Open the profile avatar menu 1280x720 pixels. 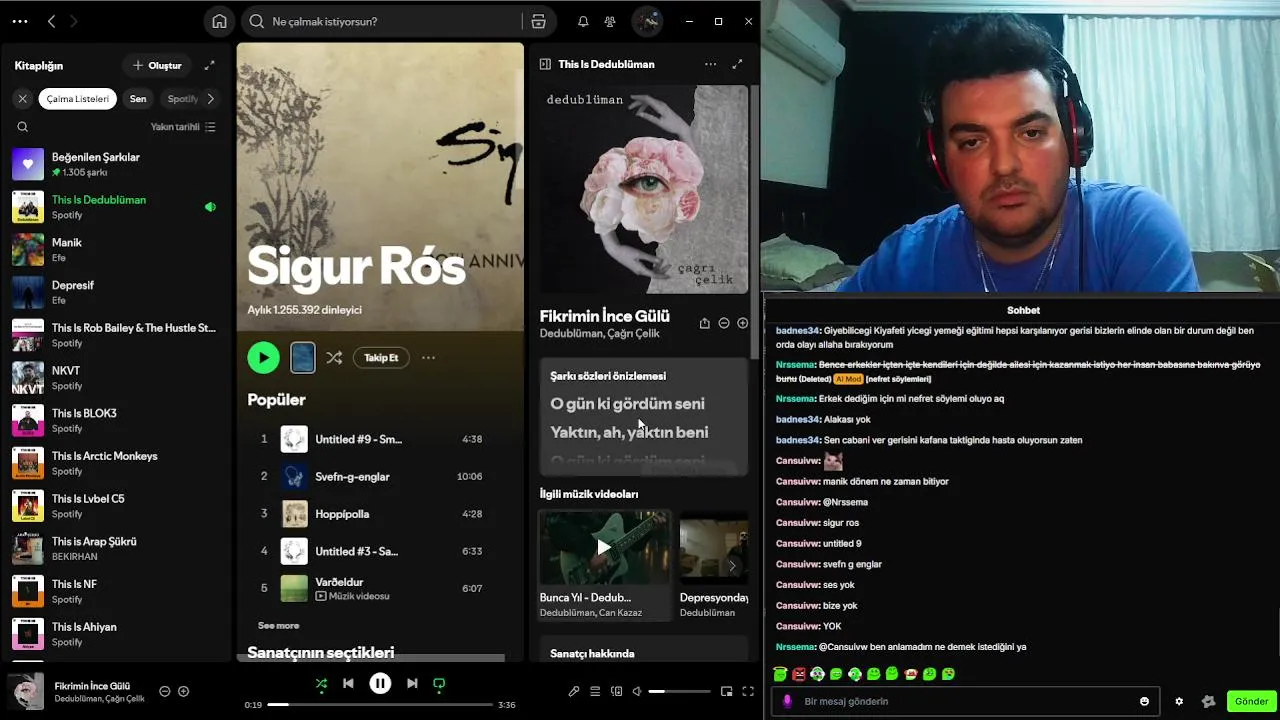[647, 21]
